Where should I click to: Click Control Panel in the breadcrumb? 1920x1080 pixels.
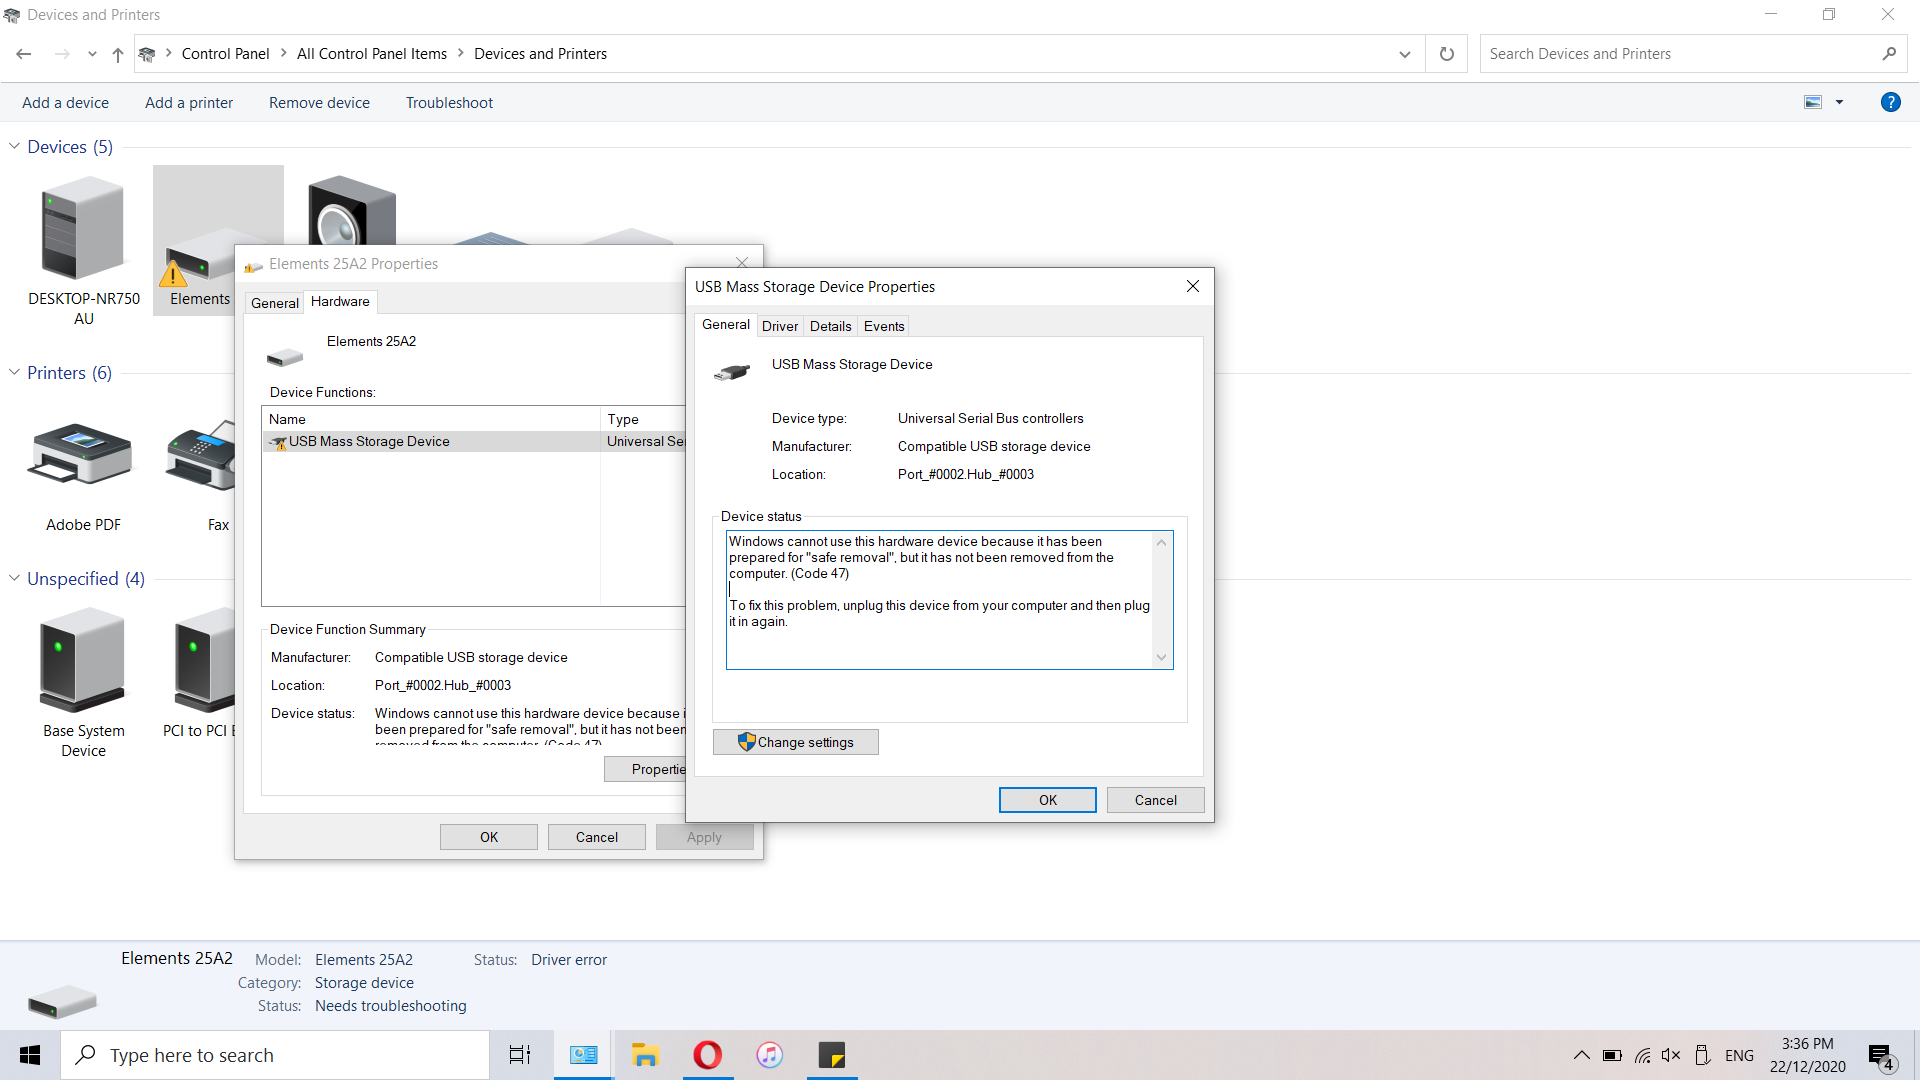(225, 54)
